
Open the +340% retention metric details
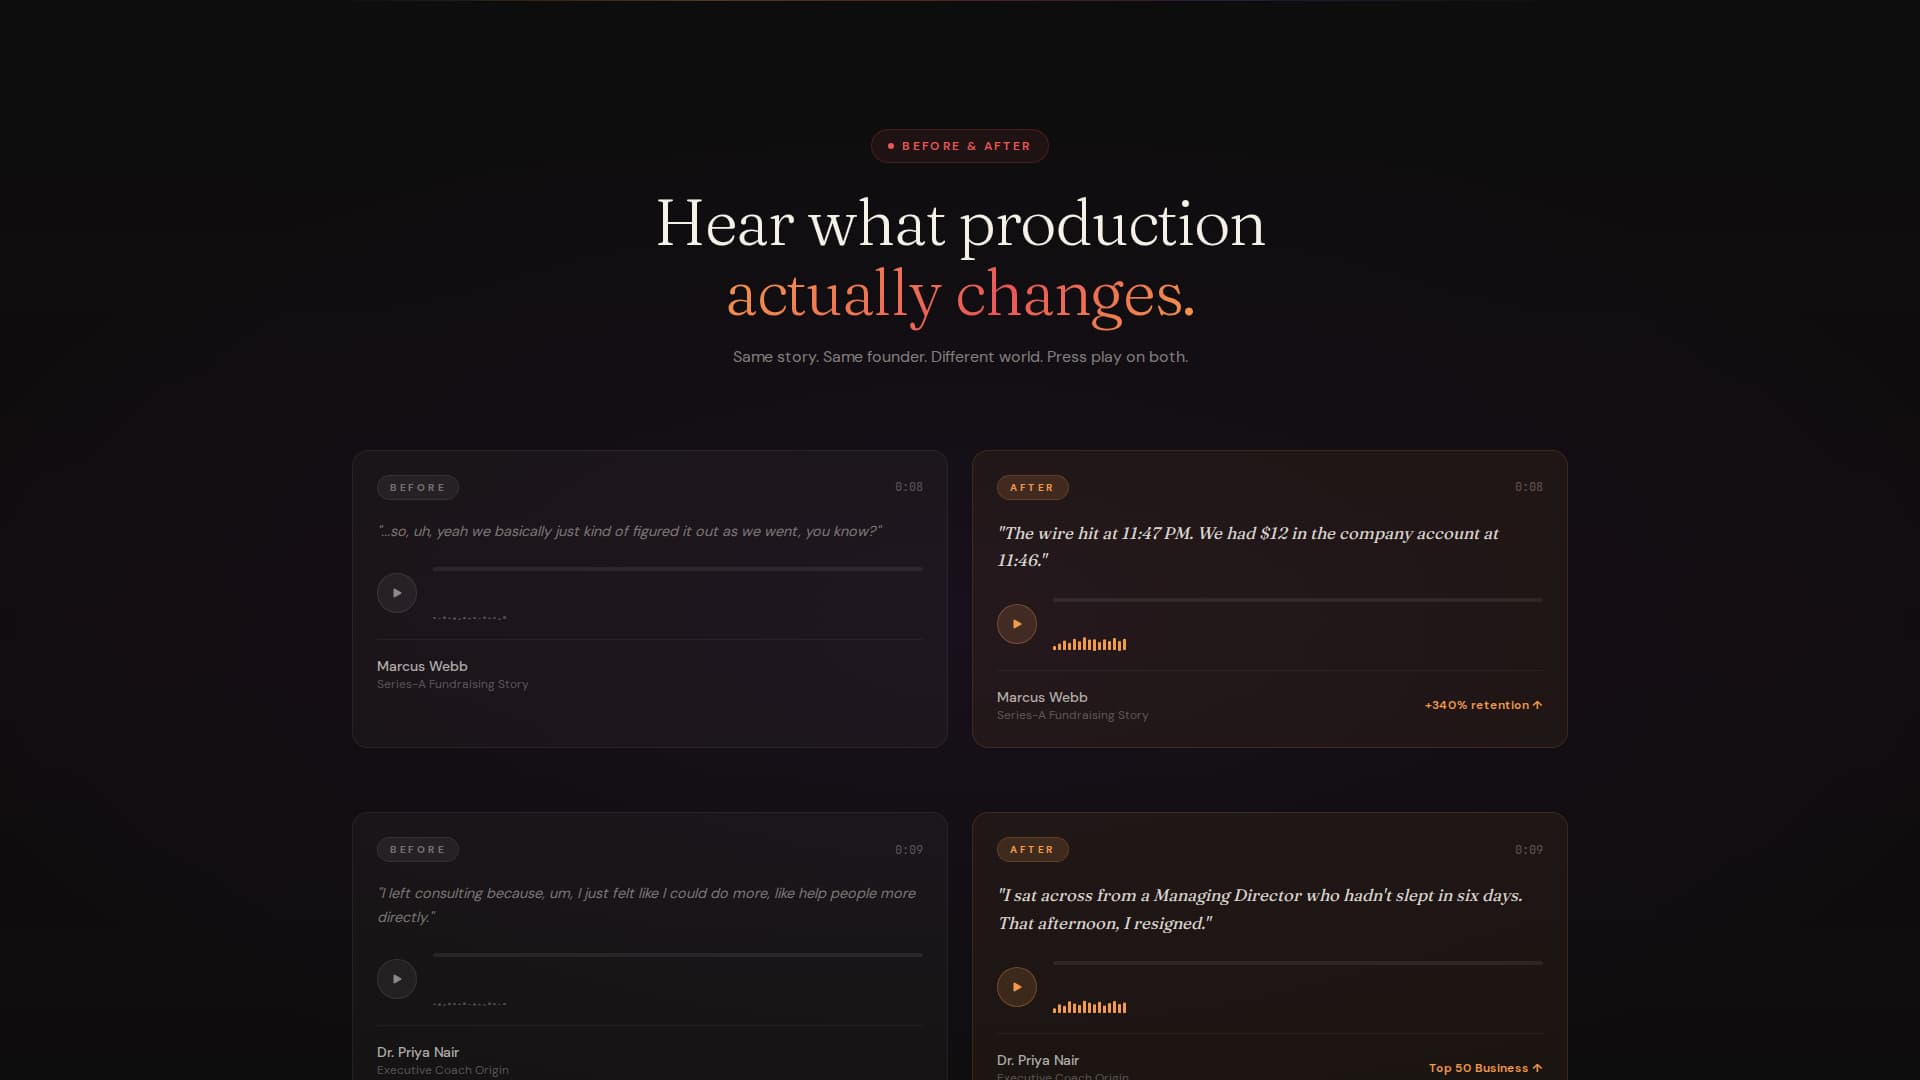tap(1482, 704)
